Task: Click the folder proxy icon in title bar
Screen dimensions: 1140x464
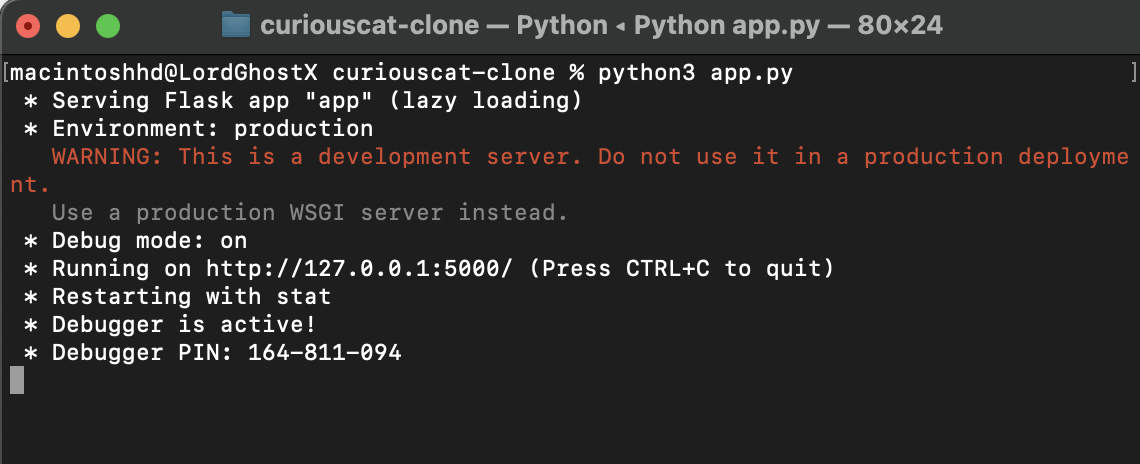Action: point(235,25)
